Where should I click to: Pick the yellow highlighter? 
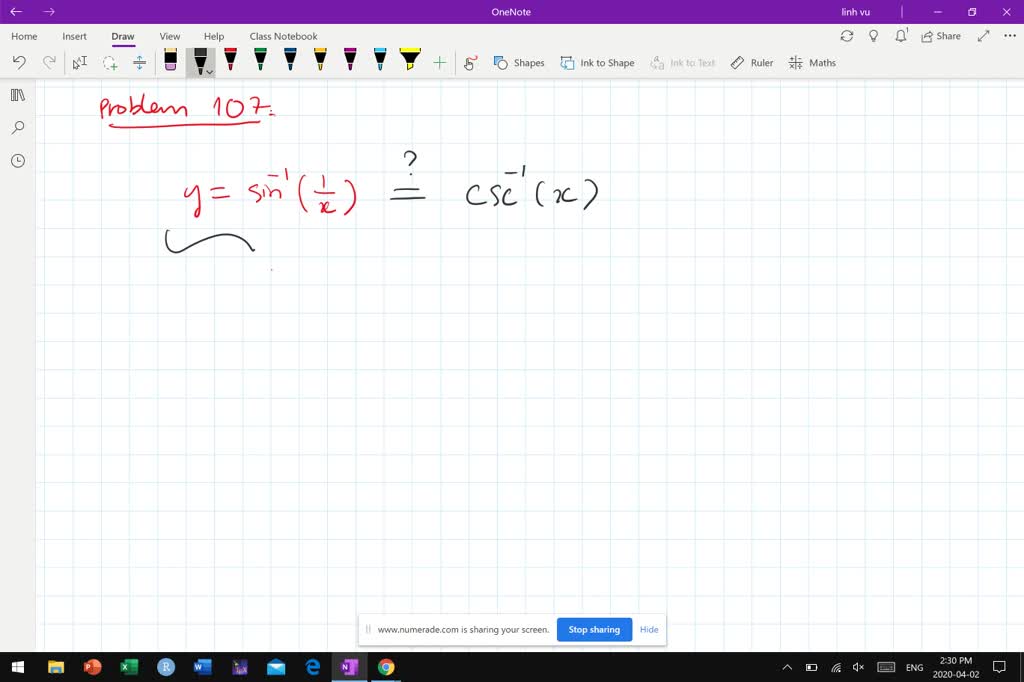pyautogui.click(x=409, y=62)
